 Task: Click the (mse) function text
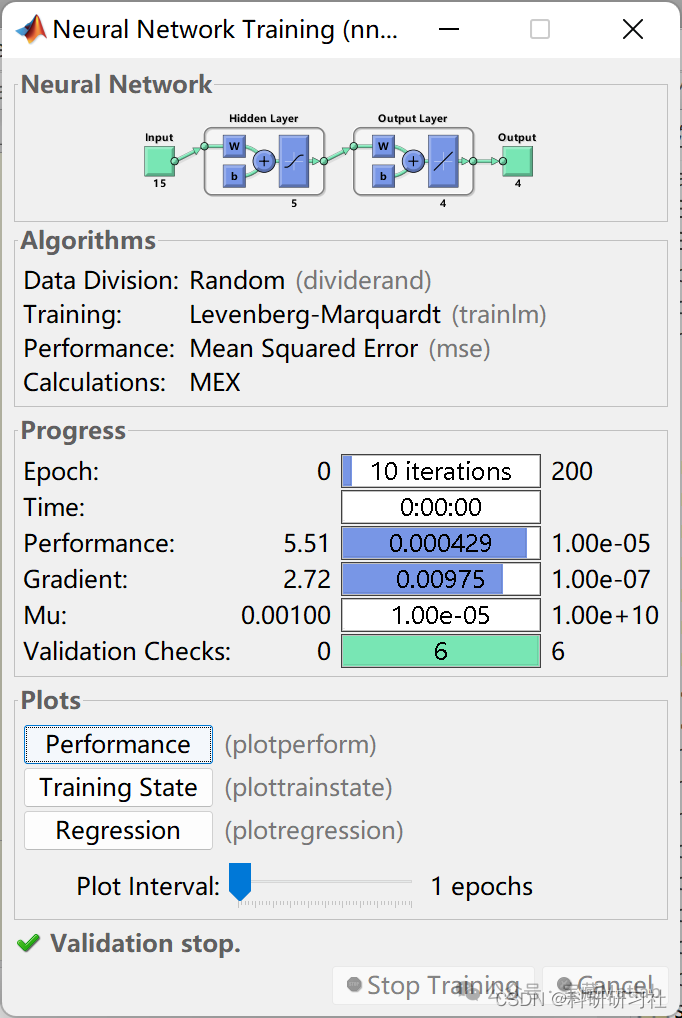pyautogui.click(x=459, y=349)
